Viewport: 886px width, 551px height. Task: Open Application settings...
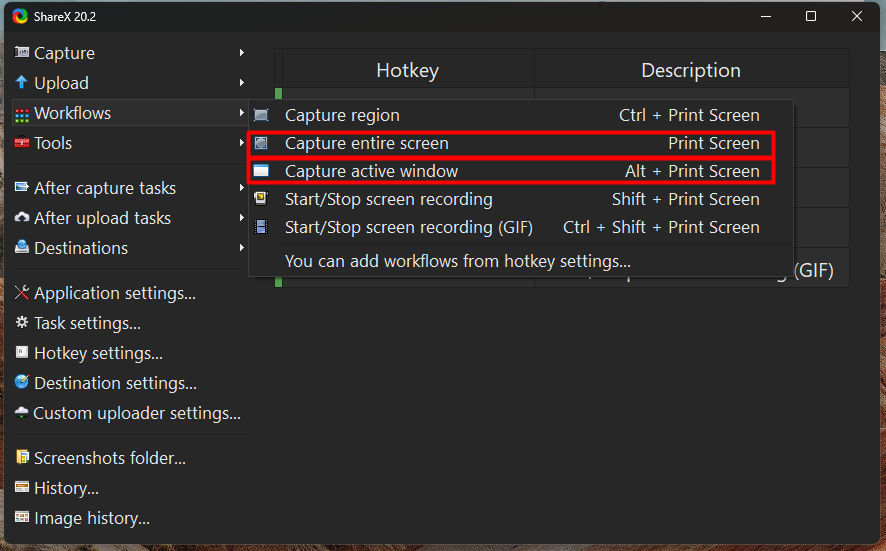click(130, 293)
